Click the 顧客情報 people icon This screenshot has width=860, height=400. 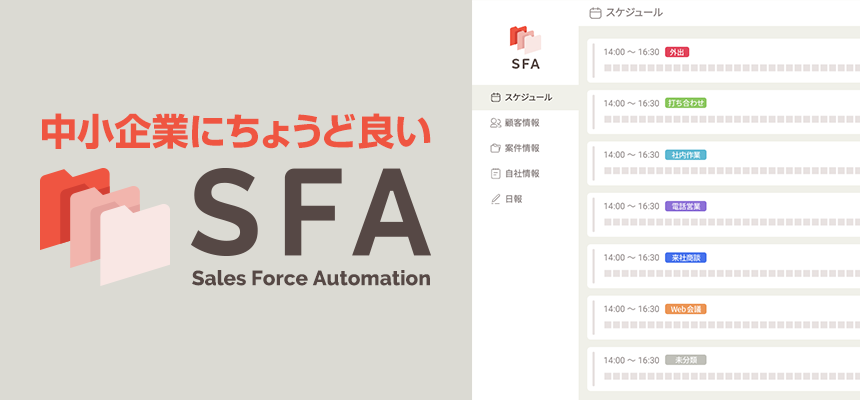[495, 123]
